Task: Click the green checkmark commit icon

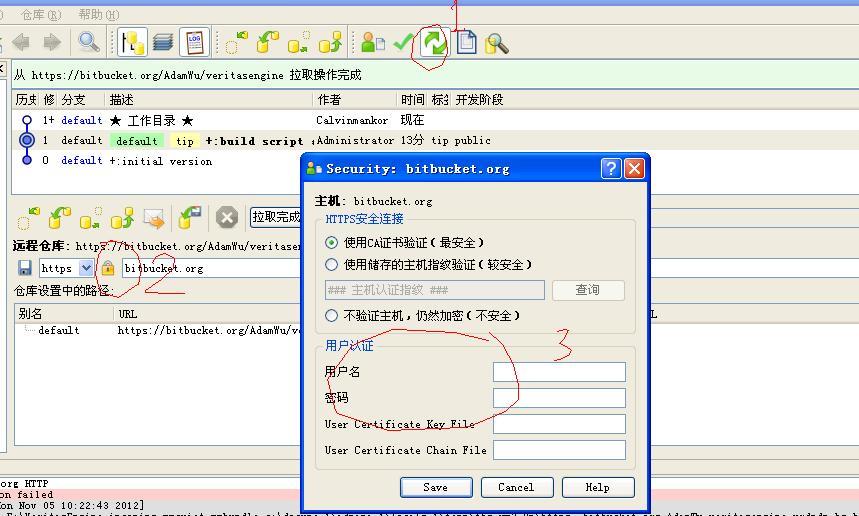Action: (x=403, y=42)
